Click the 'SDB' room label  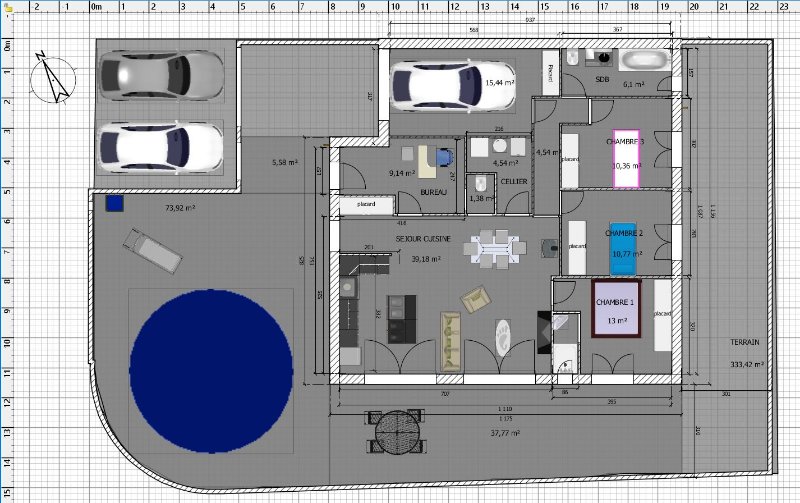point(602,80)
